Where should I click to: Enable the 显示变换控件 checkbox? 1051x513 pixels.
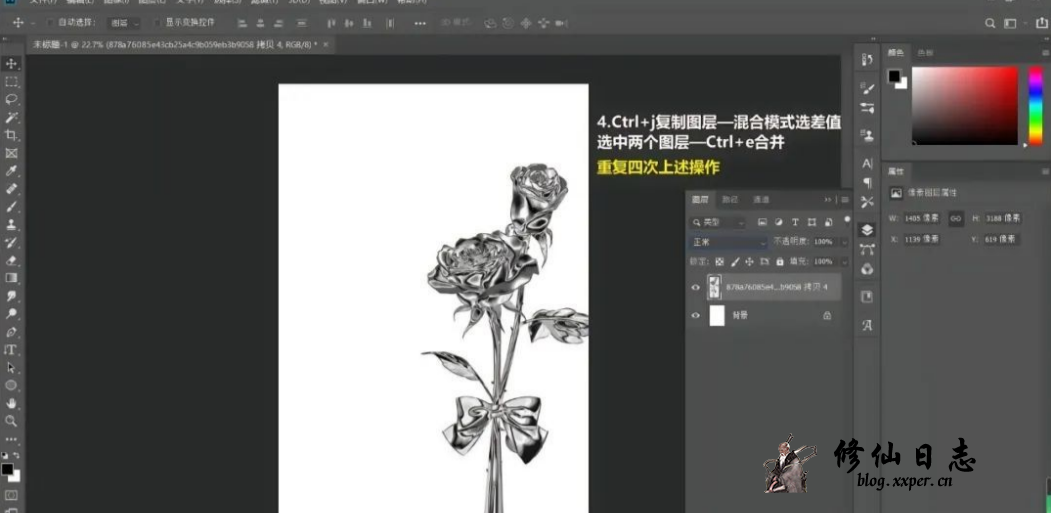(x=158, y=22)
